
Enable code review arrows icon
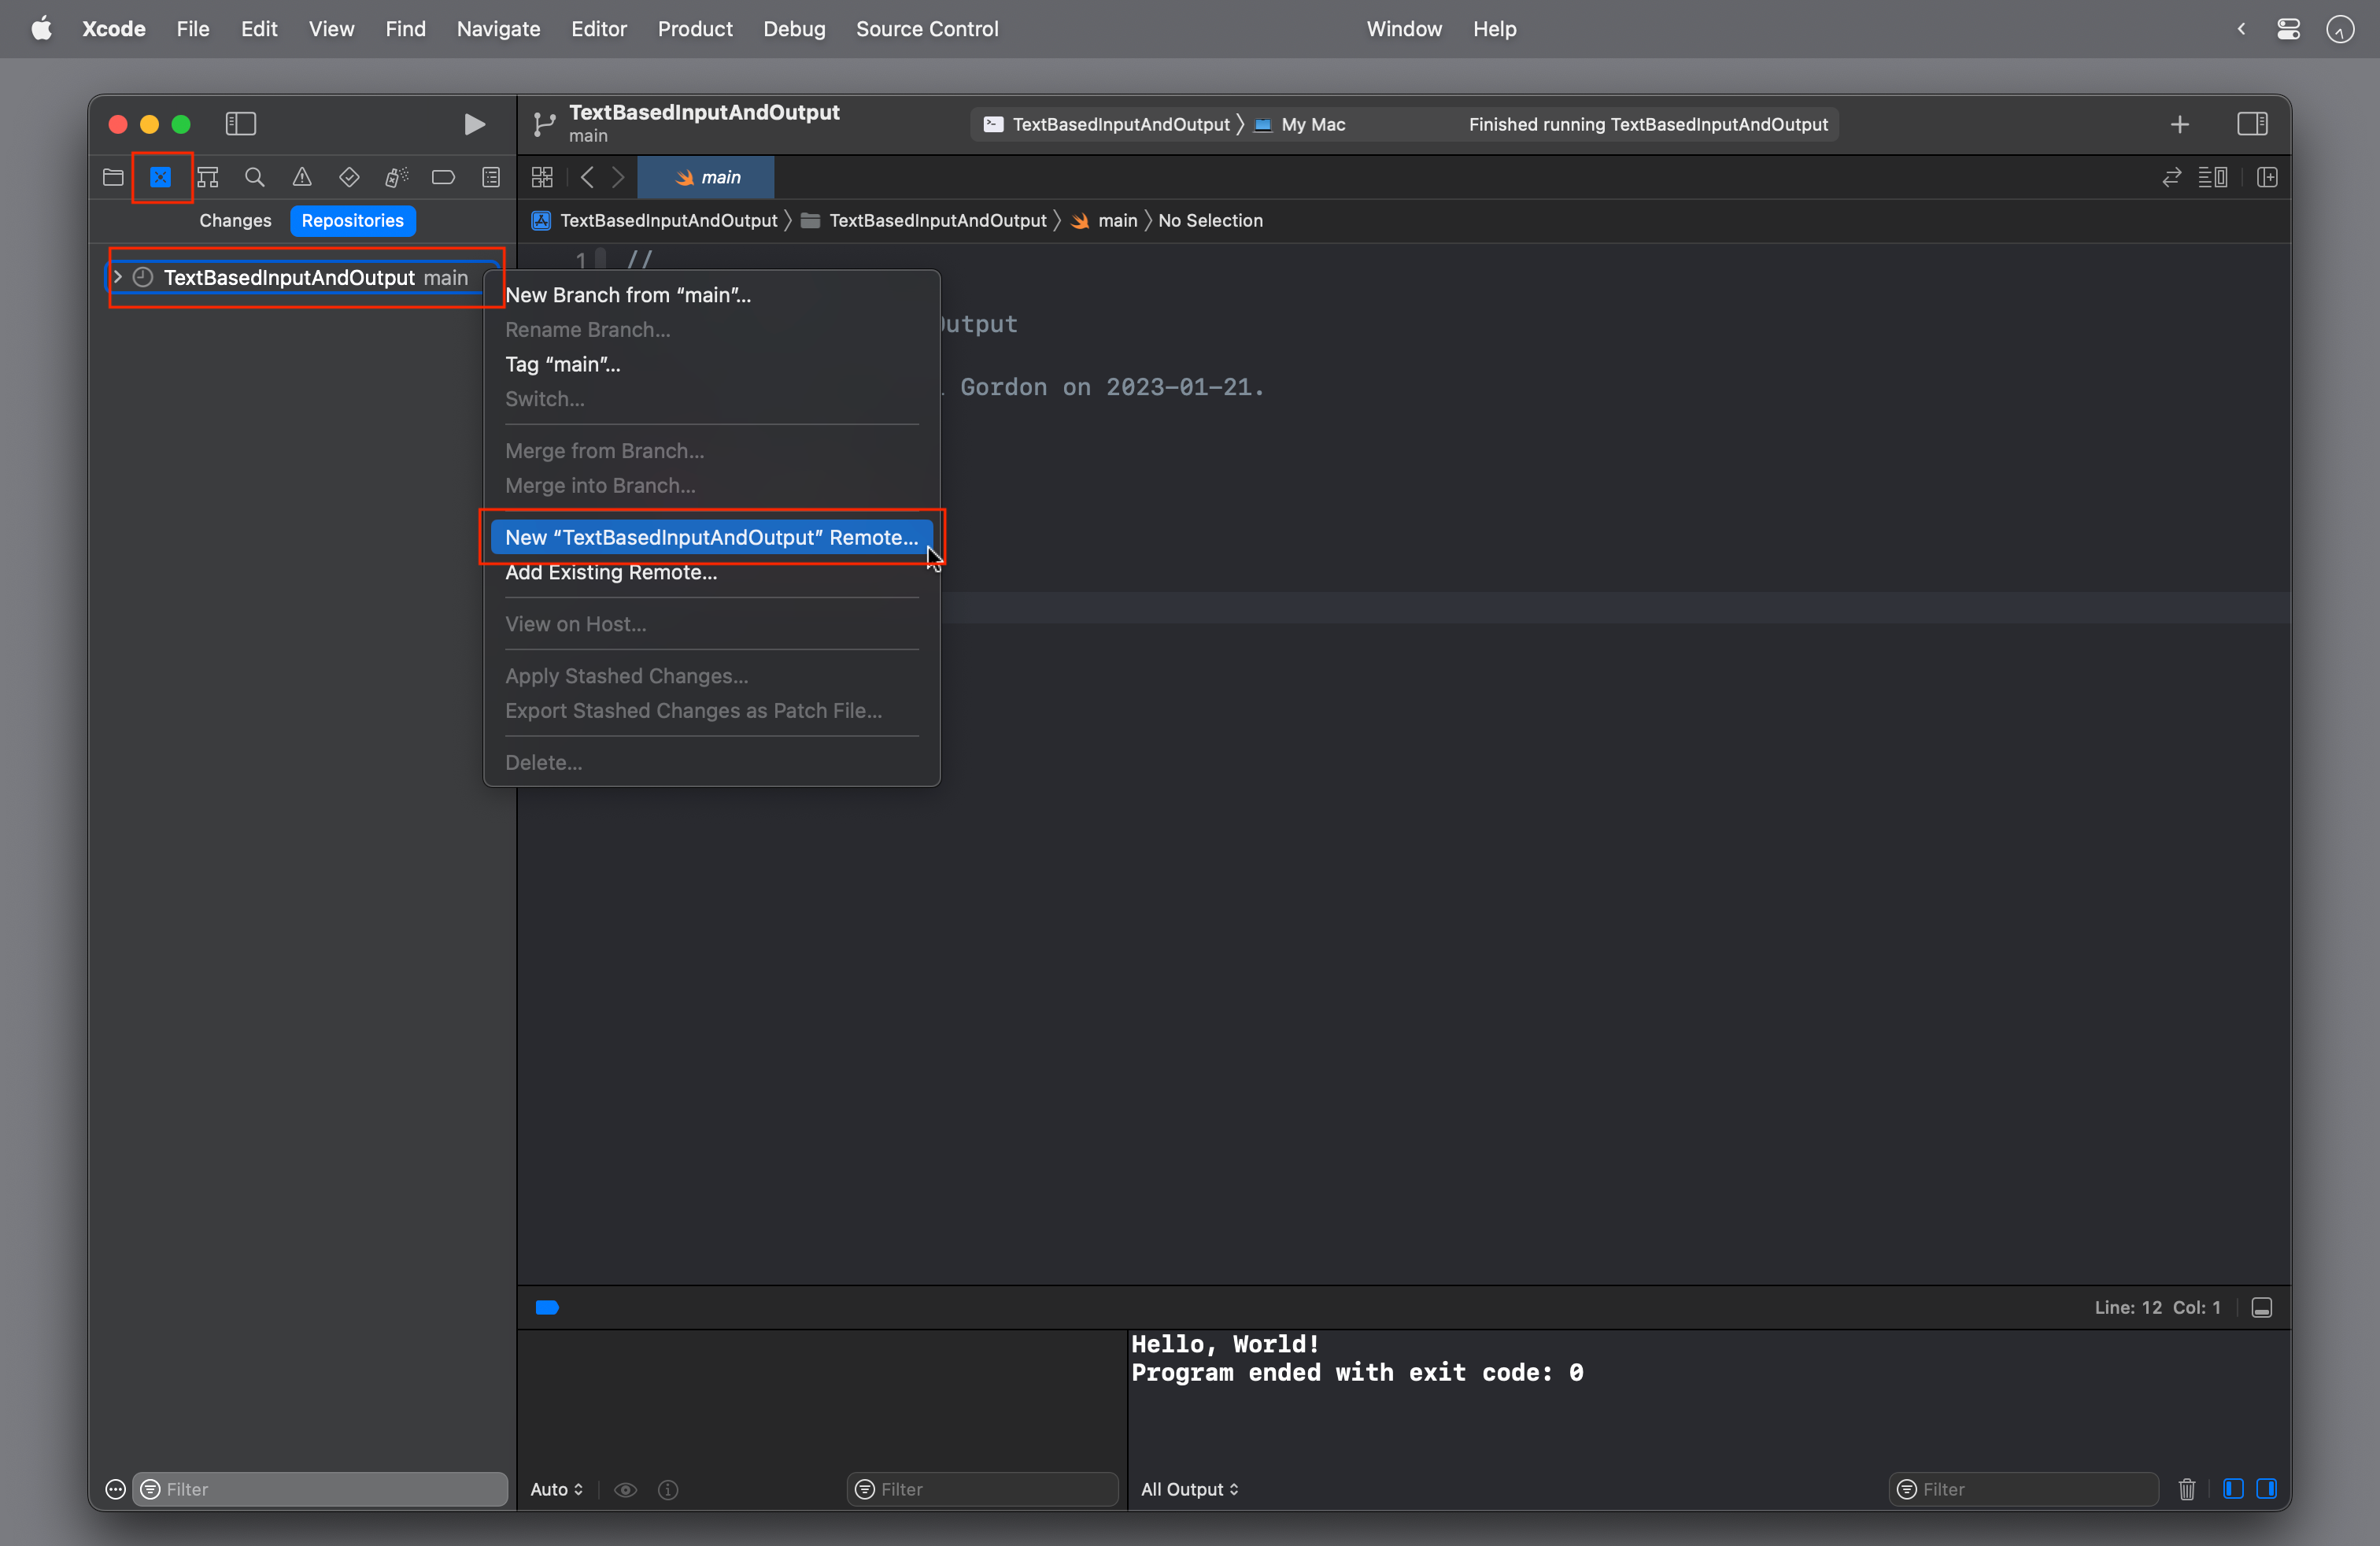point(2171,177)
